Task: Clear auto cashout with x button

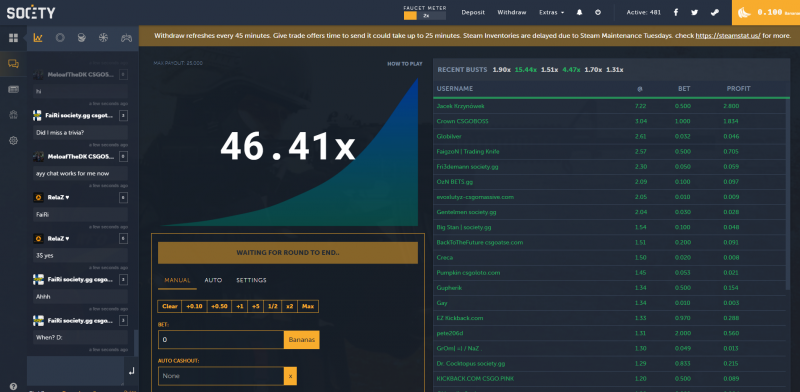Action: 290,376
